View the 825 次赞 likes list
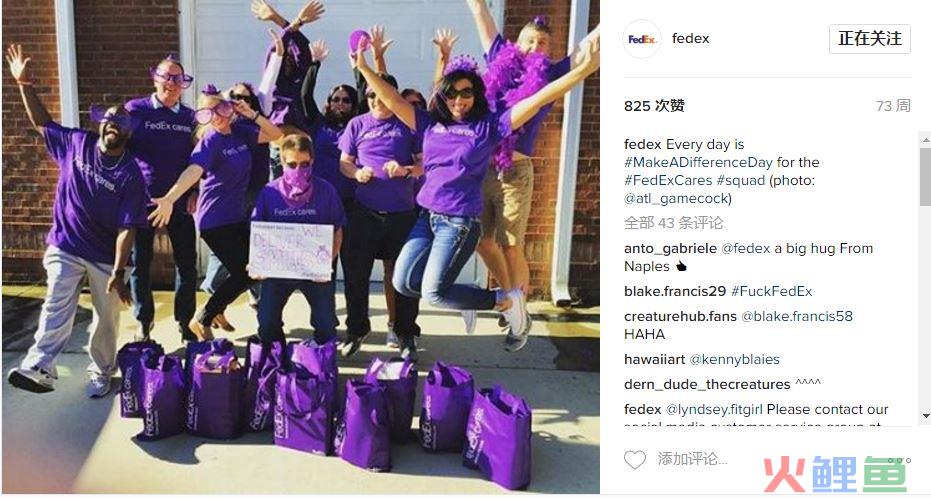This screenshot has width=931, height=498. 654,106
